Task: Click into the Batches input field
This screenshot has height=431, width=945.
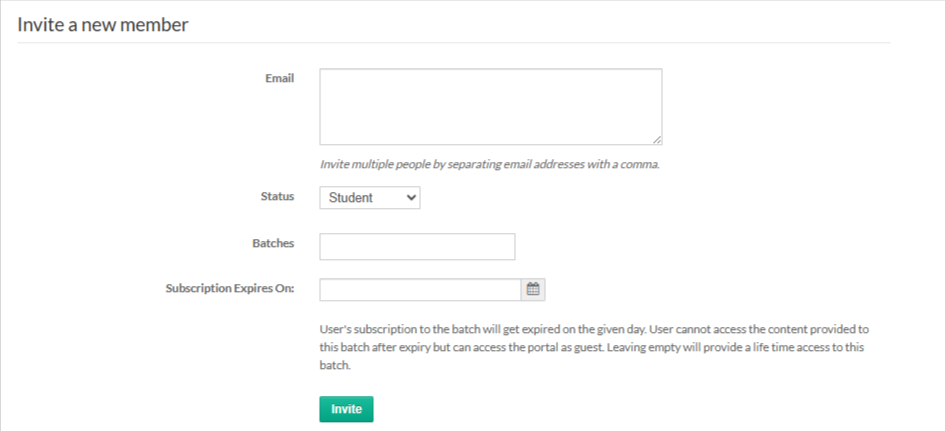Action: (417, 246)
